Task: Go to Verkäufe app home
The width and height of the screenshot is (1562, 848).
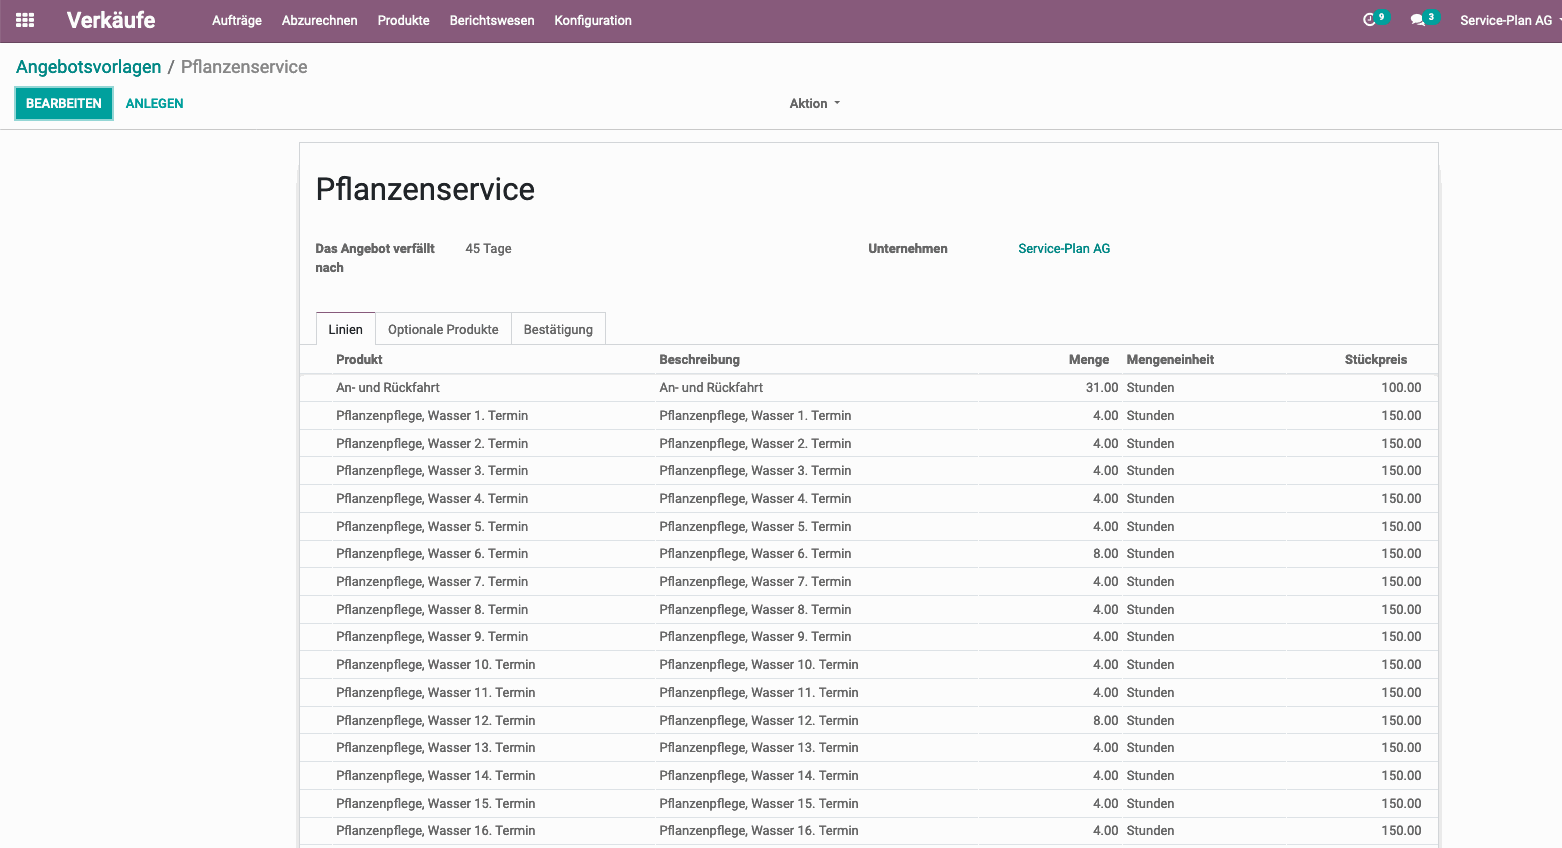Action: 111,20
